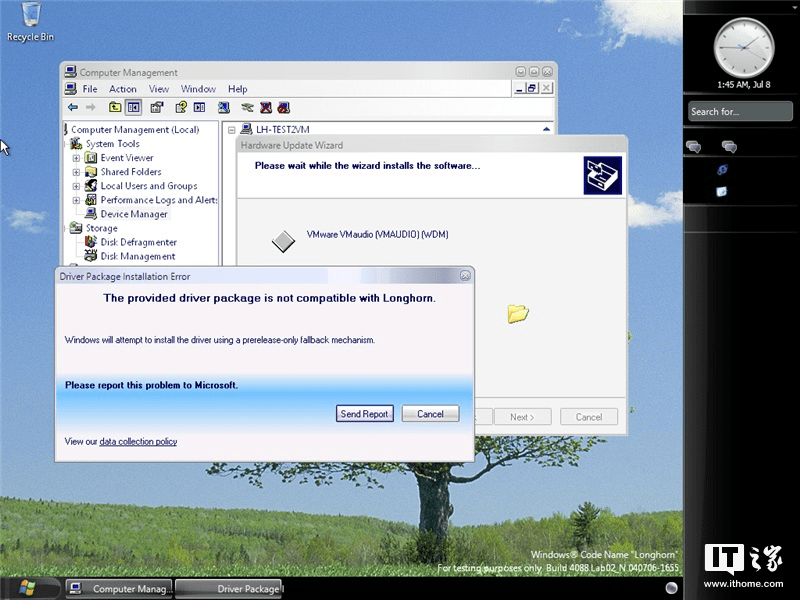Viewport: 800px width, 600px height.
Task: Open the Action menu
Action: point(122,89)
